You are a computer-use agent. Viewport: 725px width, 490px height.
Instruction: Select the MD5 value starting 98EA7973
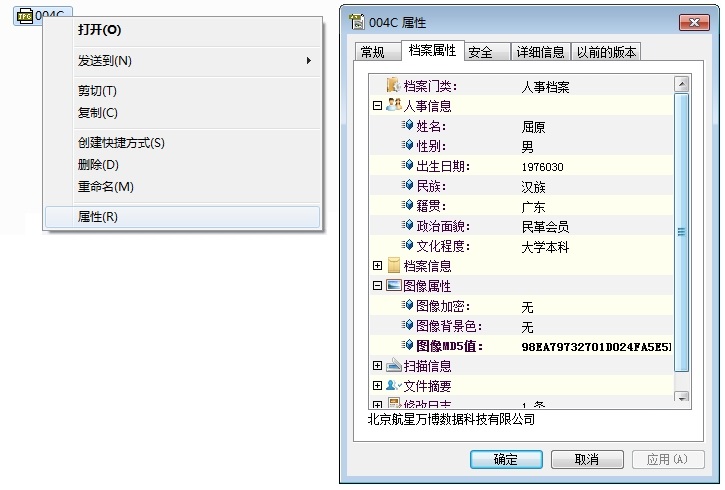(596, 347)
